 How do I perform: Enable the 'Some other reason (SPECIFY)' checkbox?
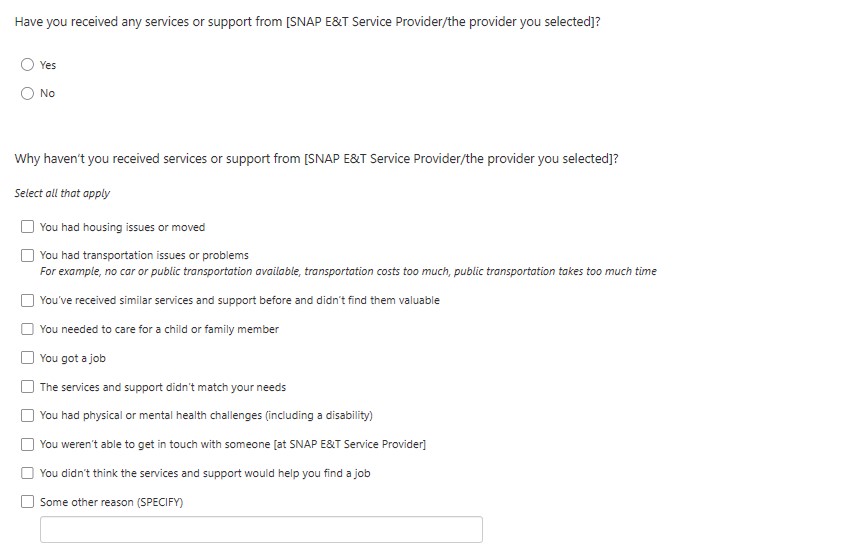[x=28, y=502]
